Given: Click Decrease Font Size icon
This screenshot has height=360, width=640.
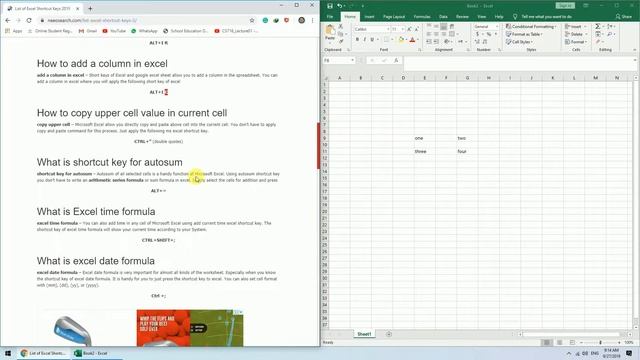Looking at the screenshot, I should 416,29.
